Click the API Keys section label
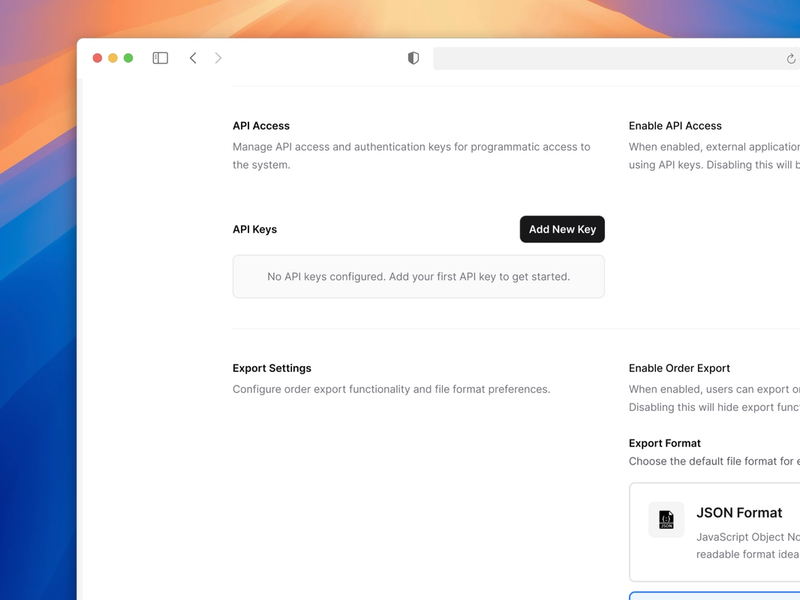This screenshot has width=800, height=600. 253,229
